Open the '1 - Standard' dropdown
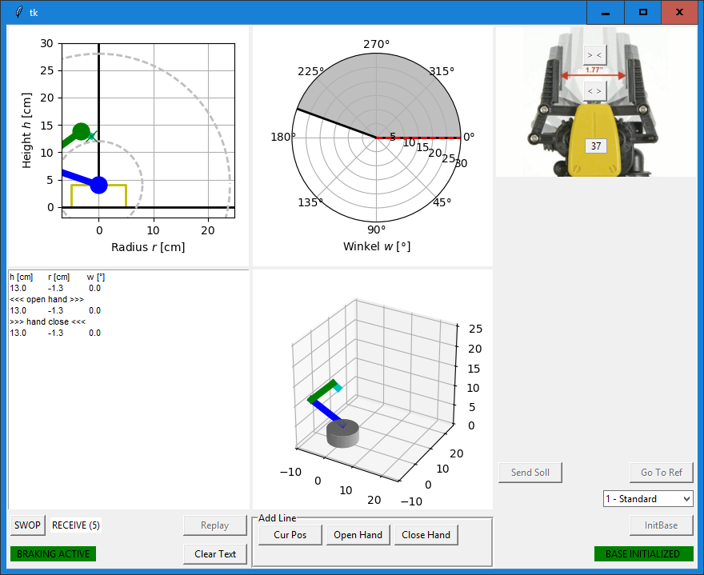 (648, 498)
